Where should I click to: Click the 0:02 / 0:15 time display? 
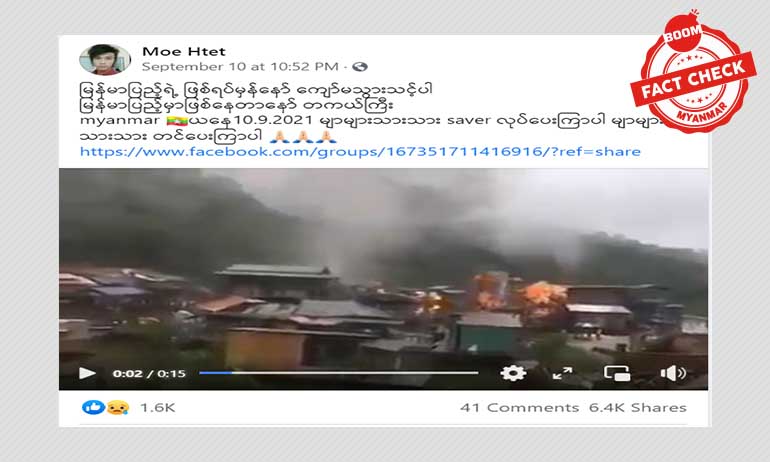(x=149, y=373)
